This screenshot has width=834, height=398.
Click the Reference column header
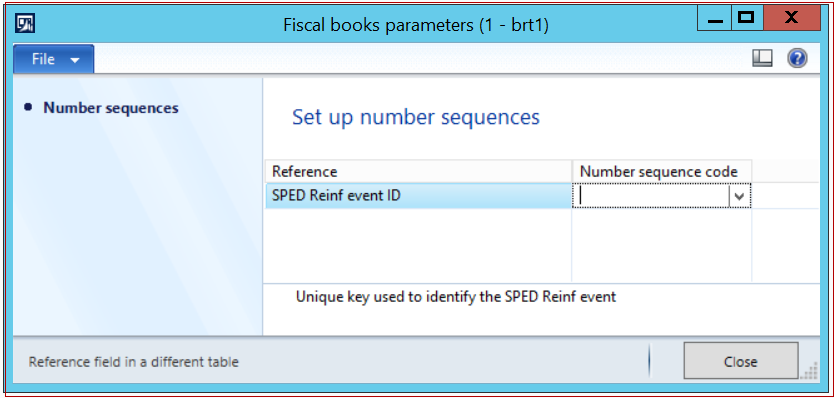419,171
